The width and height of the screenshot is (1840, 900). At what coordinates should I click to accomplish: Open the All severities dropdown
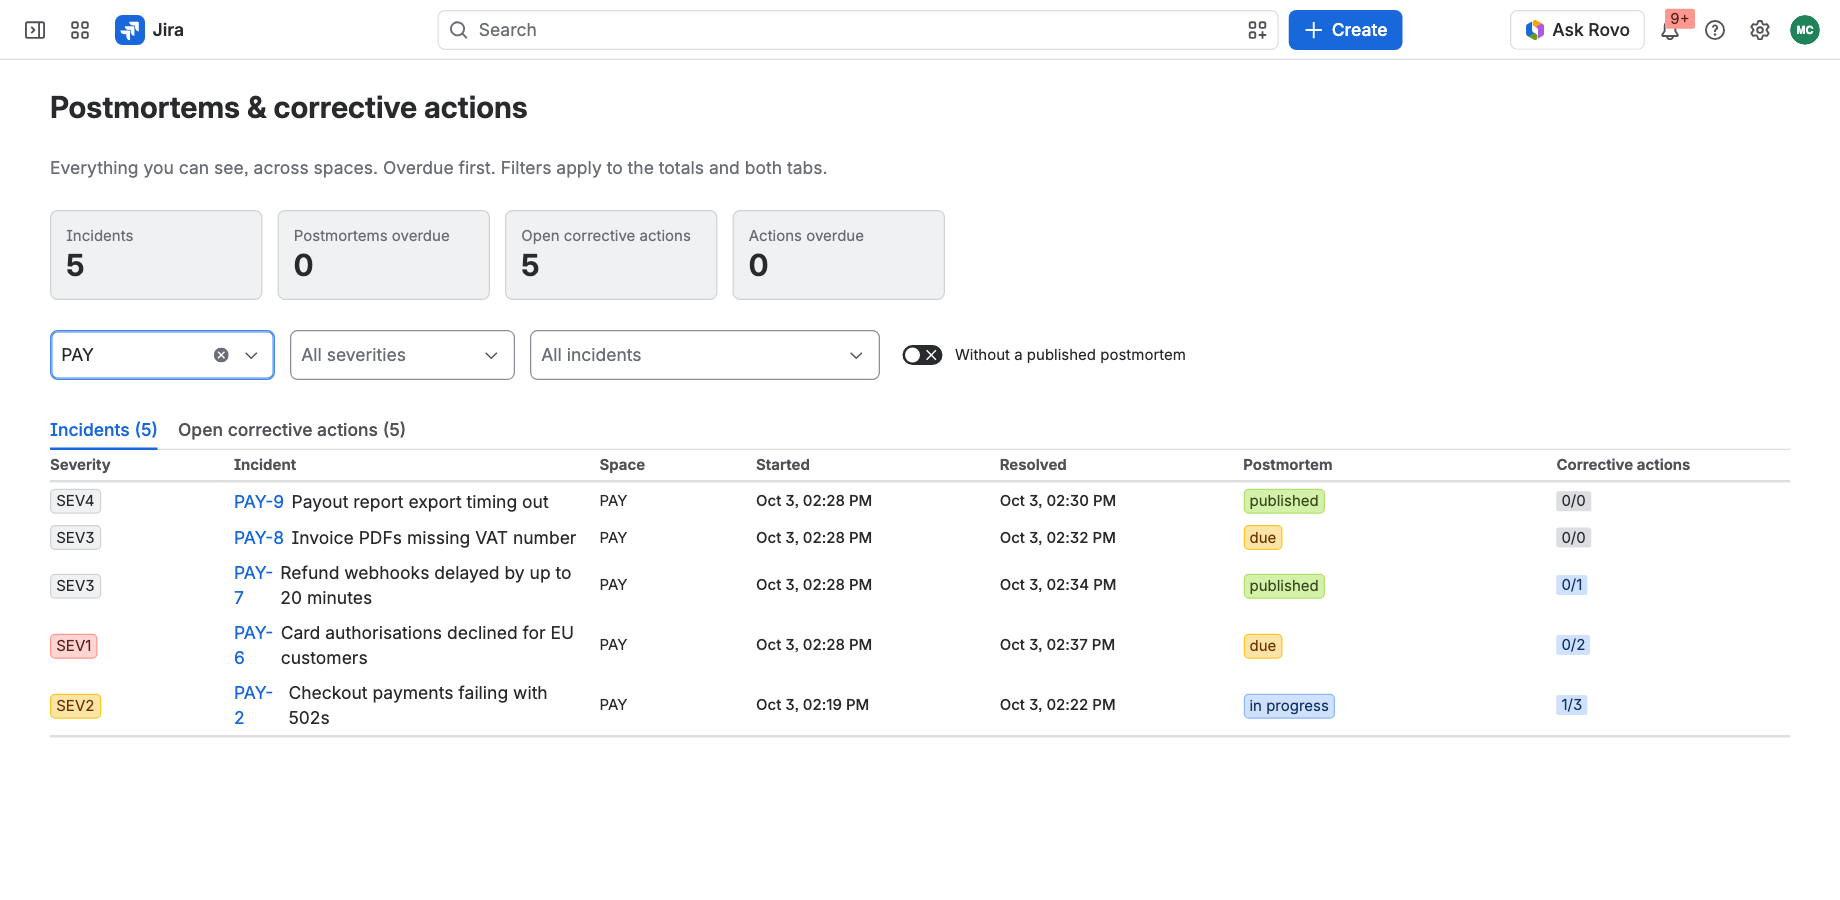pyautogui.click(x=402, y=355)
